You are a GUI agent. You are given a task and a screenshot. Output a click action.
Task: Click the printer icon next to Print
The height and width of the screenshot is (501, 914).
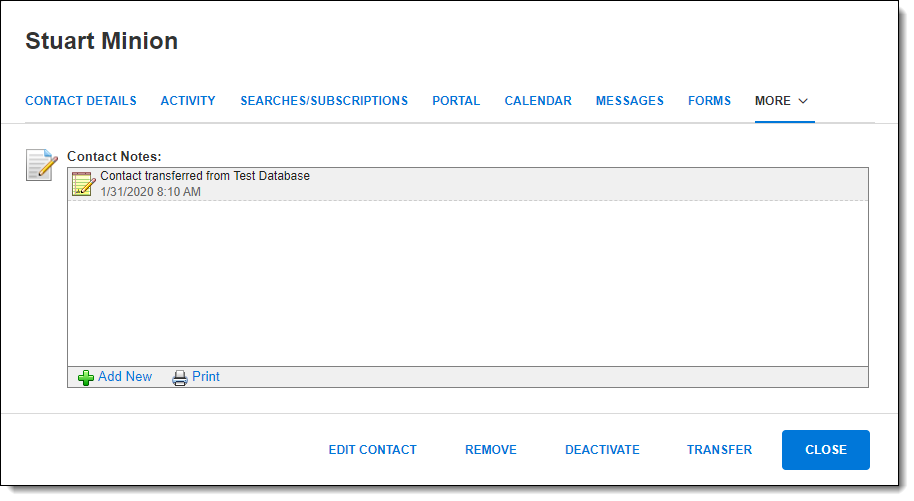pos(180,378)
